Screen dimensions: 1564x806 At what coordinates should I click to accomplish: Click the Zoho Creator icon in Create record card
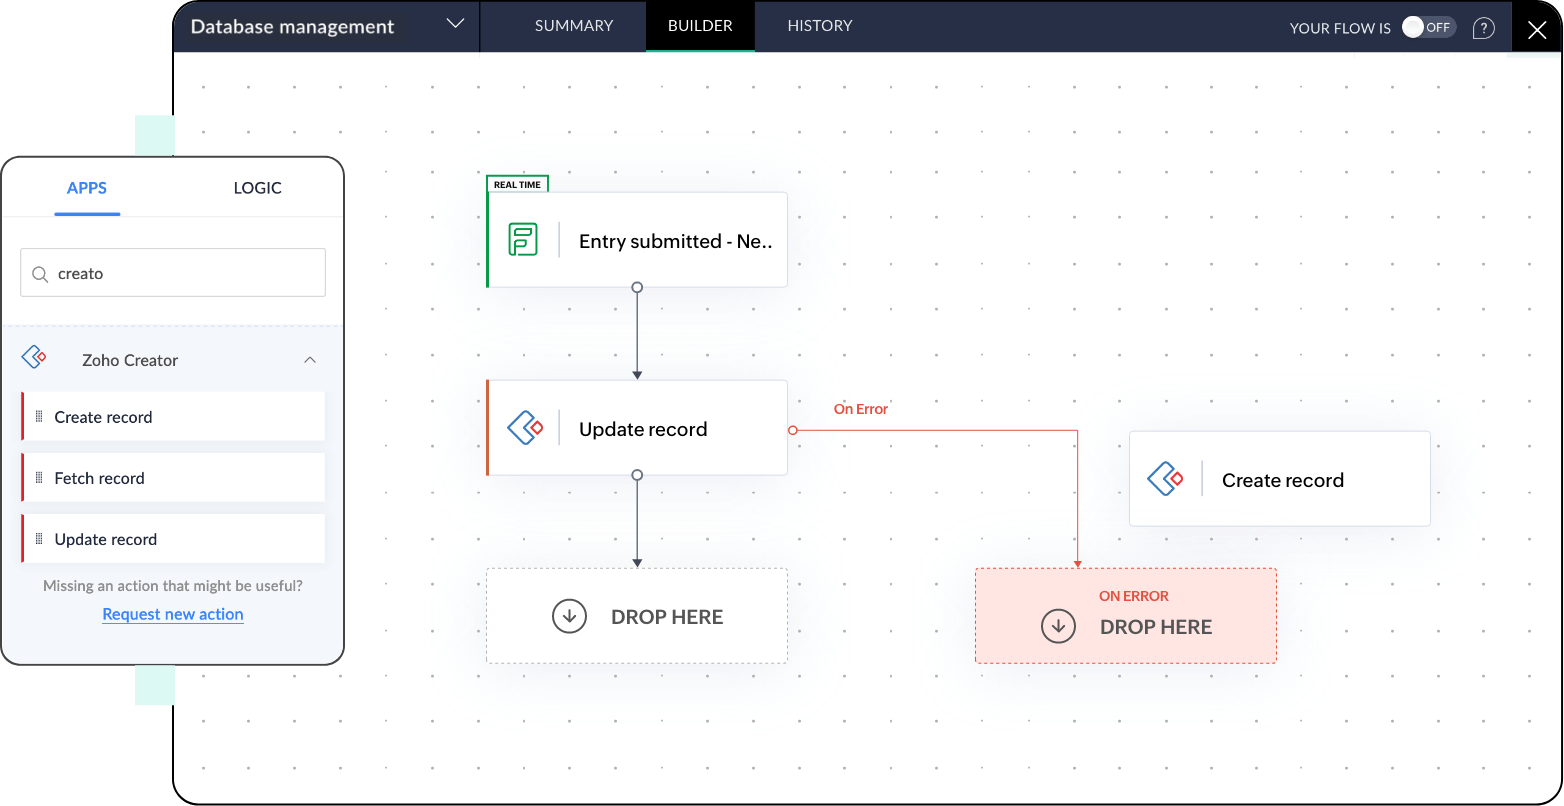[1165, 479]
